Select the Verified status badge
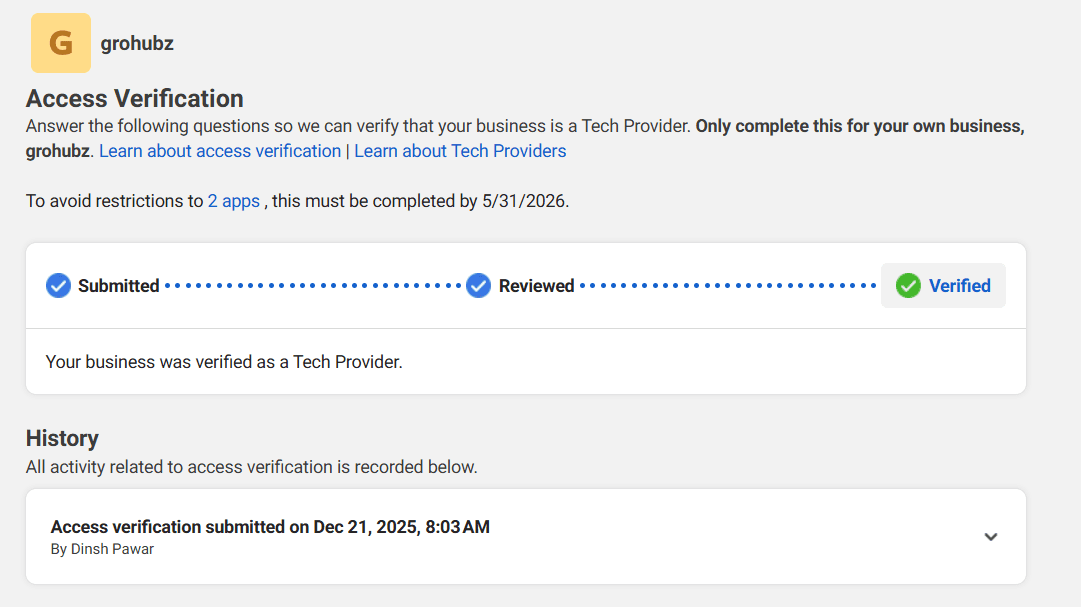 pos(942,285)
